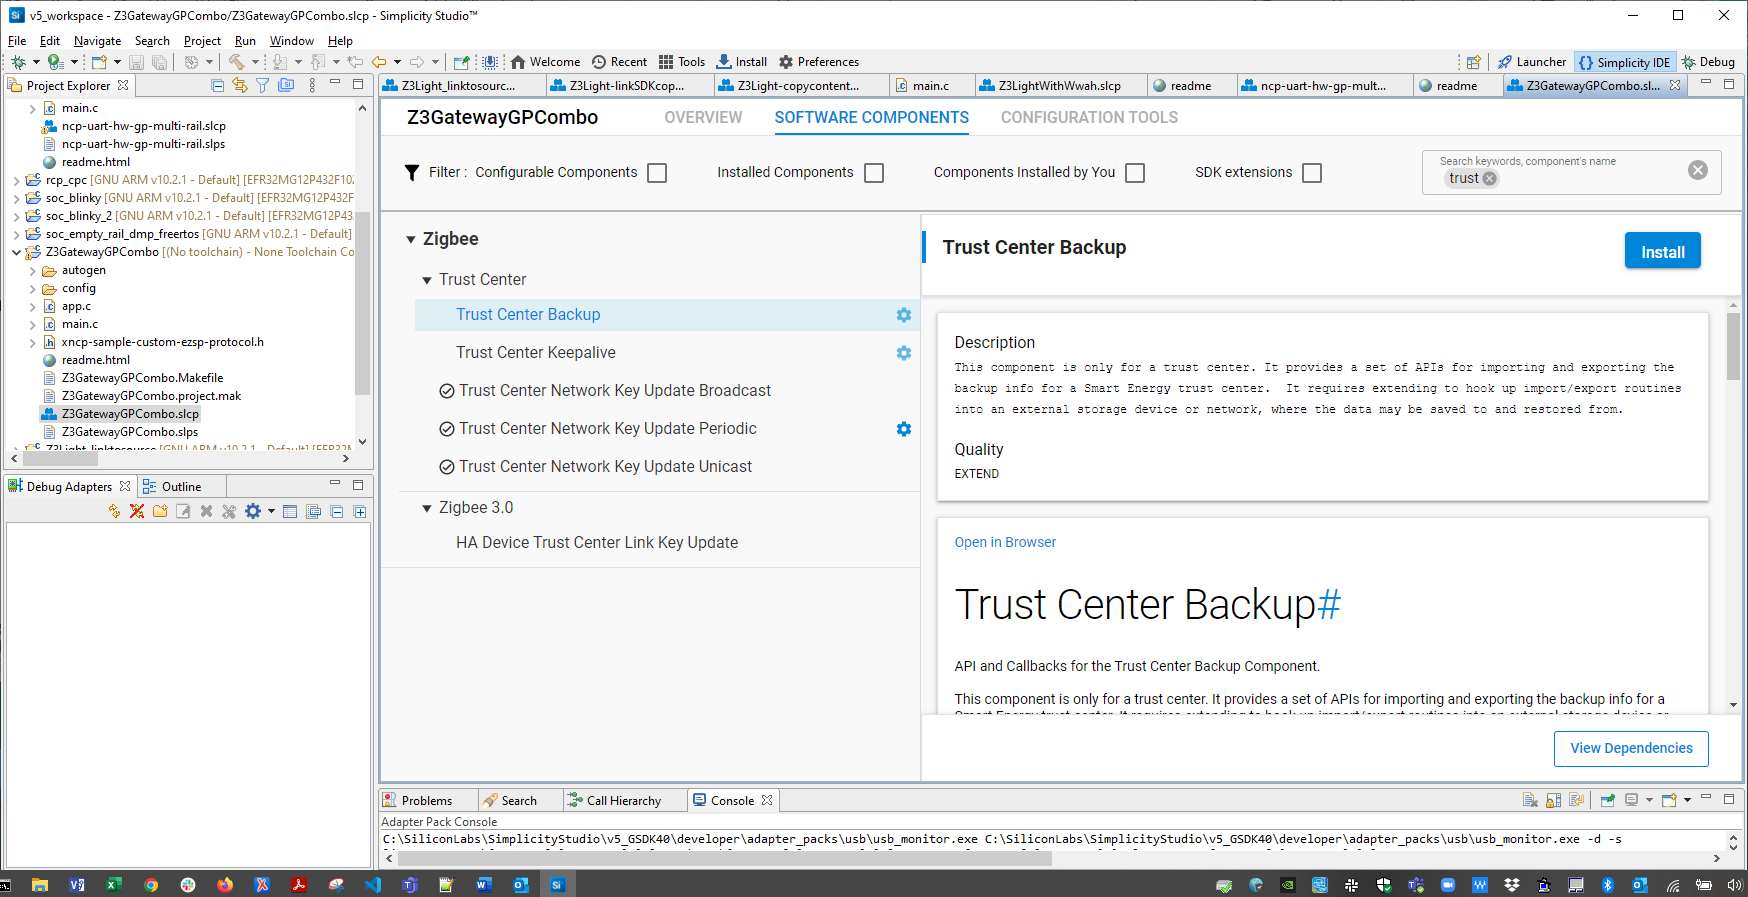Toggle the SDK extensions checkbox

(1312, 173)
